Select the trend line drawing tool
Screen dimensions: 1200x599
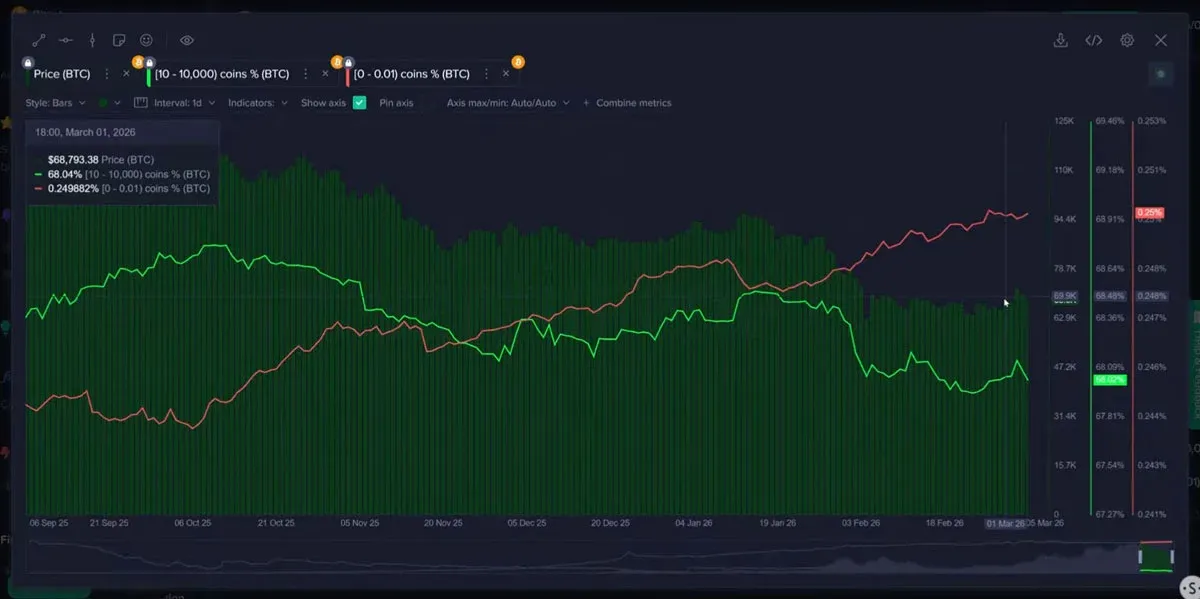point(38,40)
